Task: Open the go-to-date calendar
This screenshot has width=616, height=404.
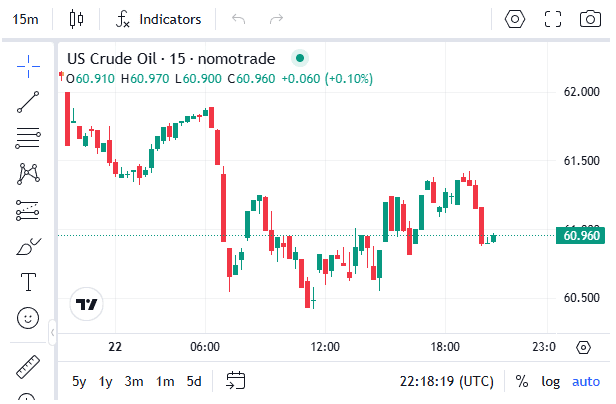Action: (x=236, y=380)
